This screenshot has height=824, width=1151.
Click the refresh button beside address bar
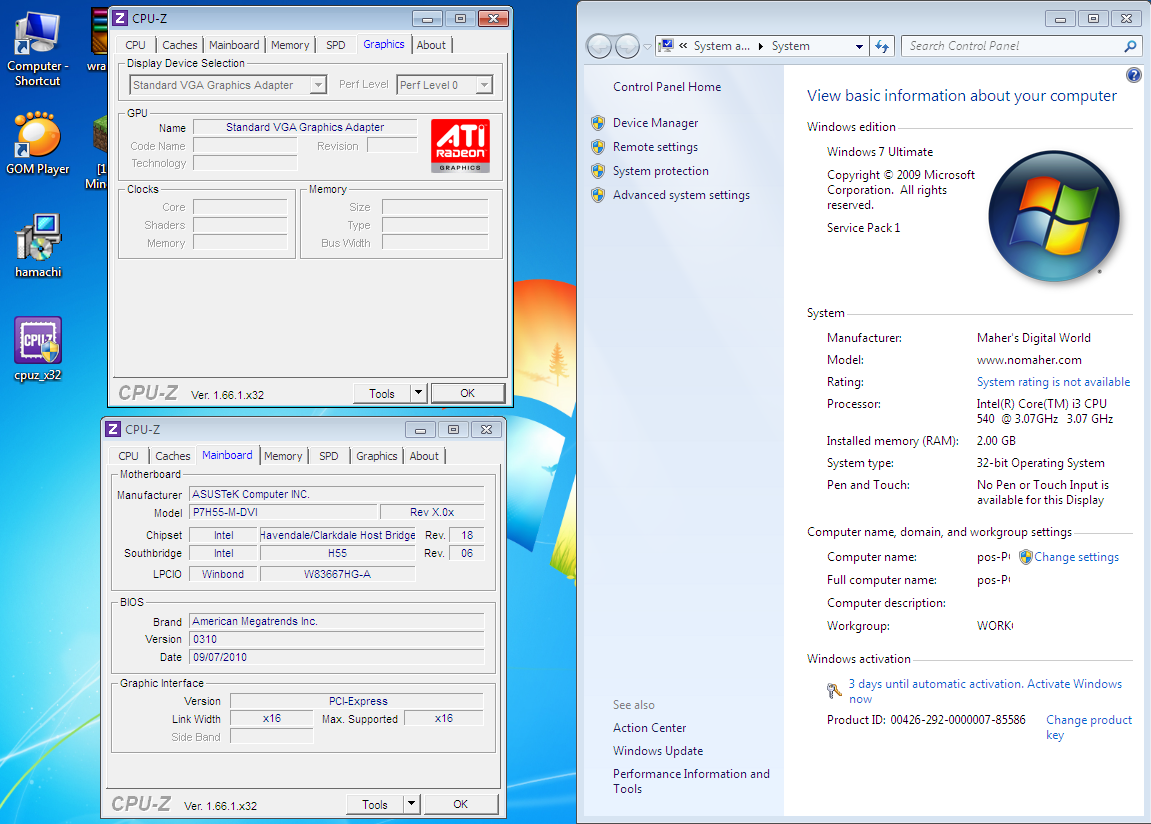(882, 46)
